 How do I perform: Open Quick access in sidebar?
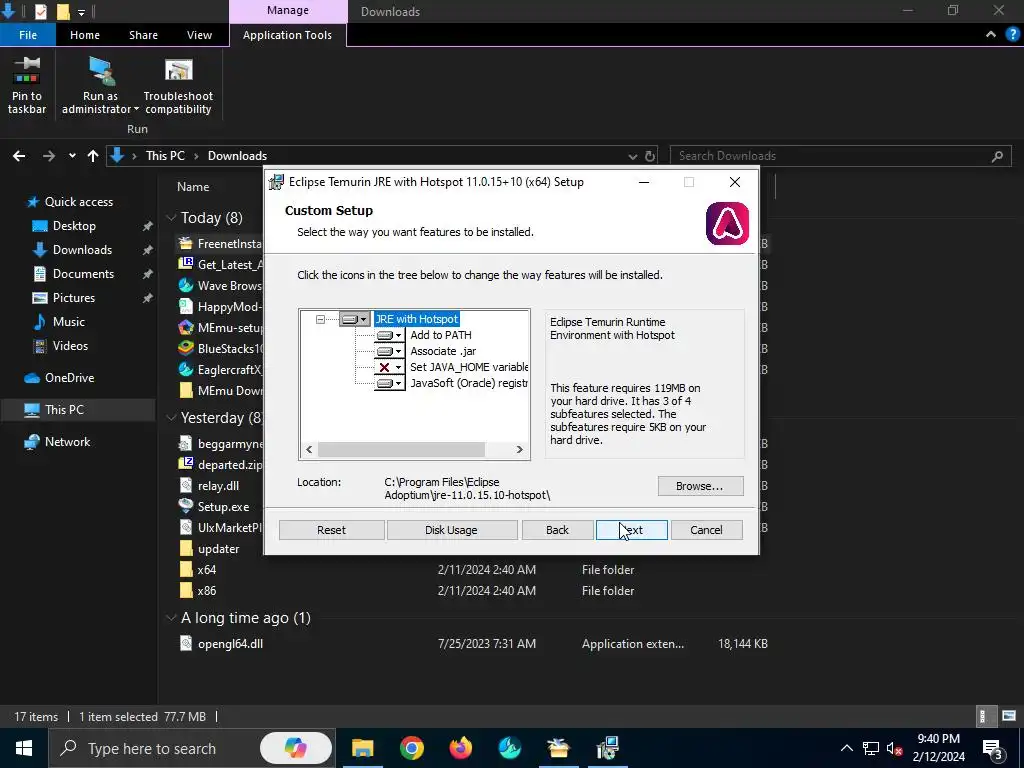pyautogui.click(x=78, y=202)
